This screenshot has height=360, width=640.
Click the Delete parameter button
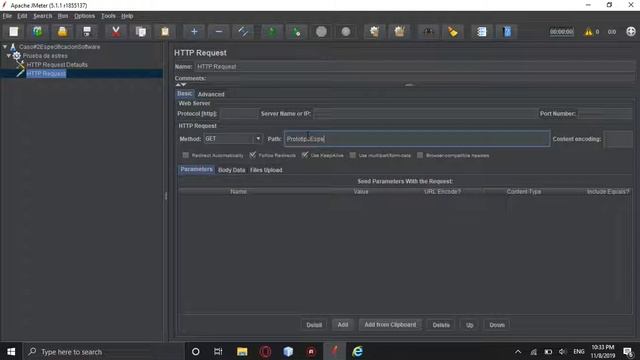tap(441, 325)
